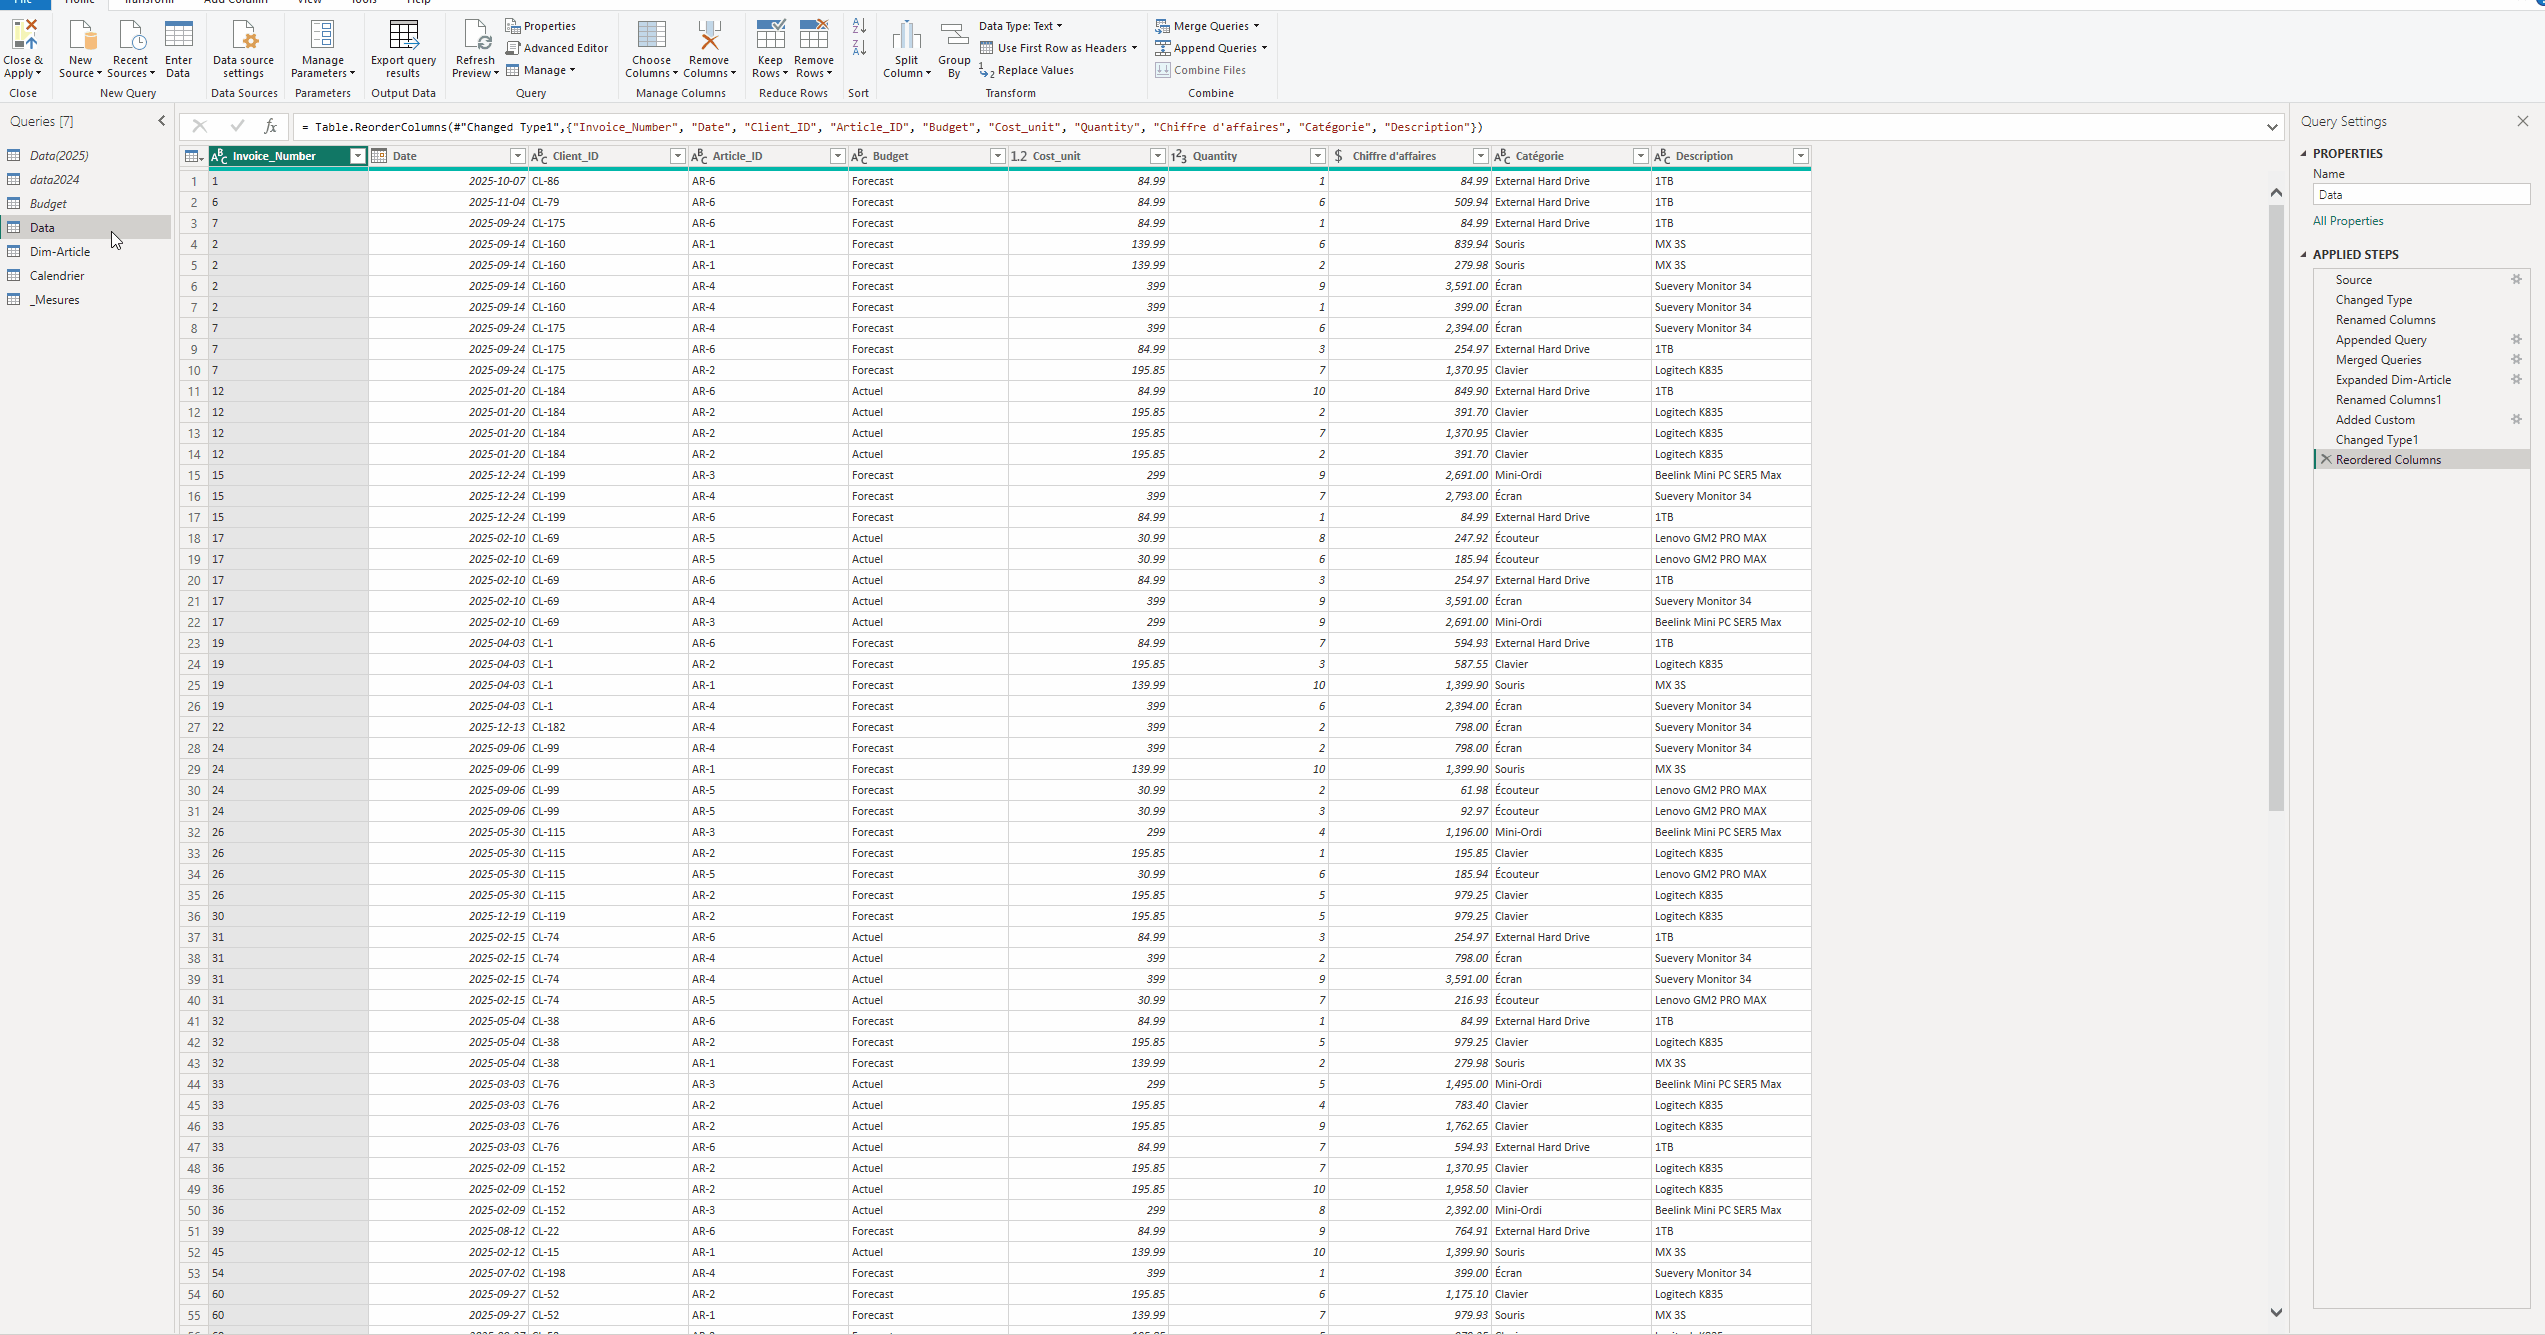Screen dimensions: 2545x1335
Task: Open the Keep Rows menu
Action: point(770,49)
